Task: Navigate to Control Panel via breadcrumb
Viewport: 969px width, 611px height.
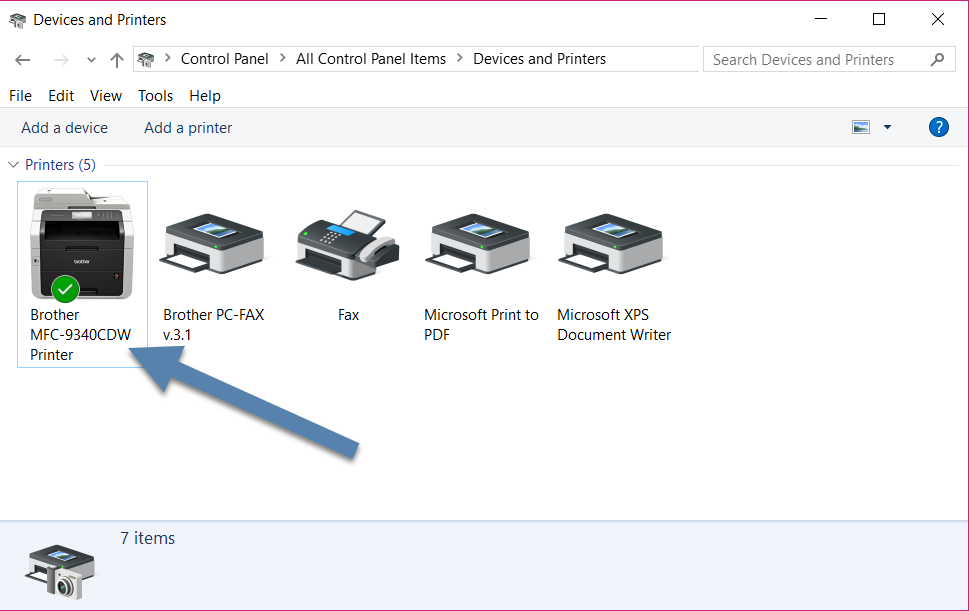Action: (x=224, y=59)
